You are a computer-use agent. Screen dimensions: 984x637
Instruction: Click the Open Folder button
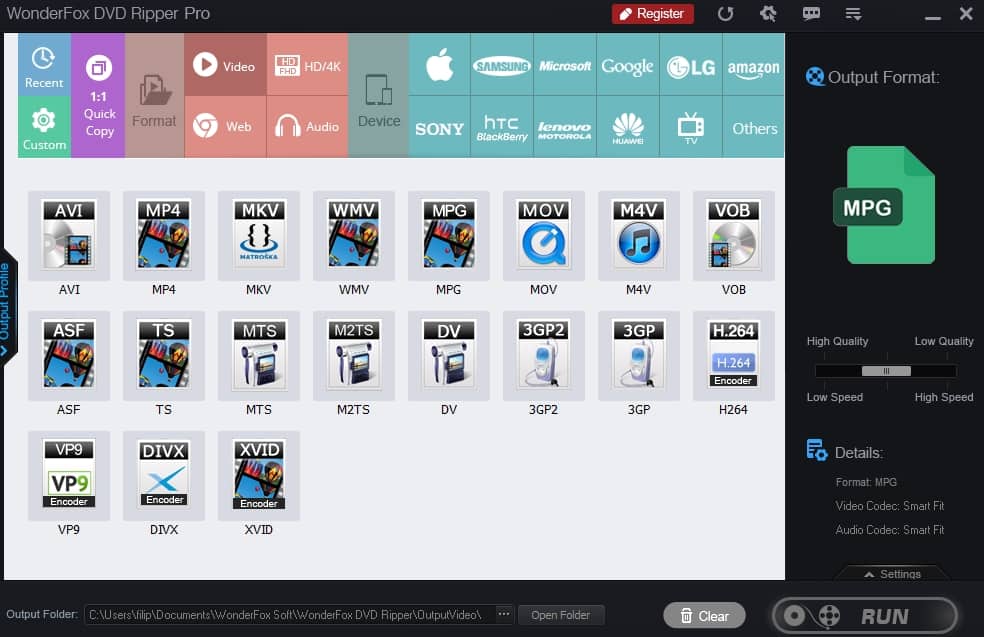pyautogui.click(x=561, y=615)
